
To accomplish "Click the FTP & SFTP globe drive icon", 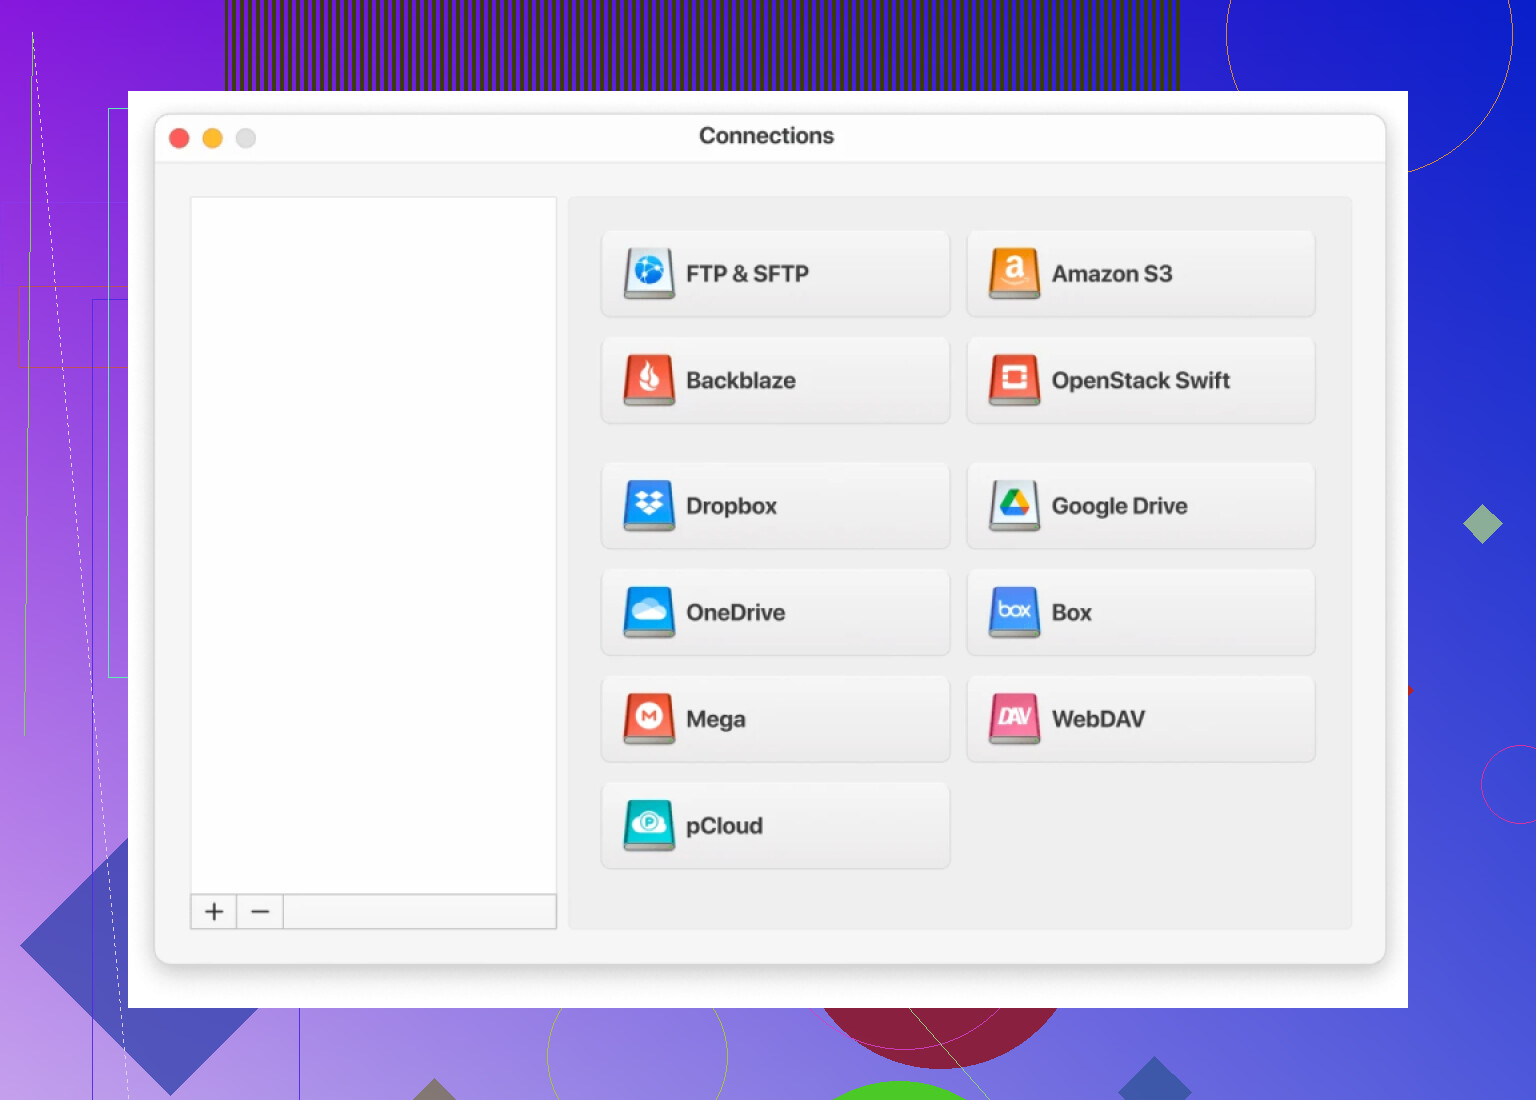I will click(649, 273).
